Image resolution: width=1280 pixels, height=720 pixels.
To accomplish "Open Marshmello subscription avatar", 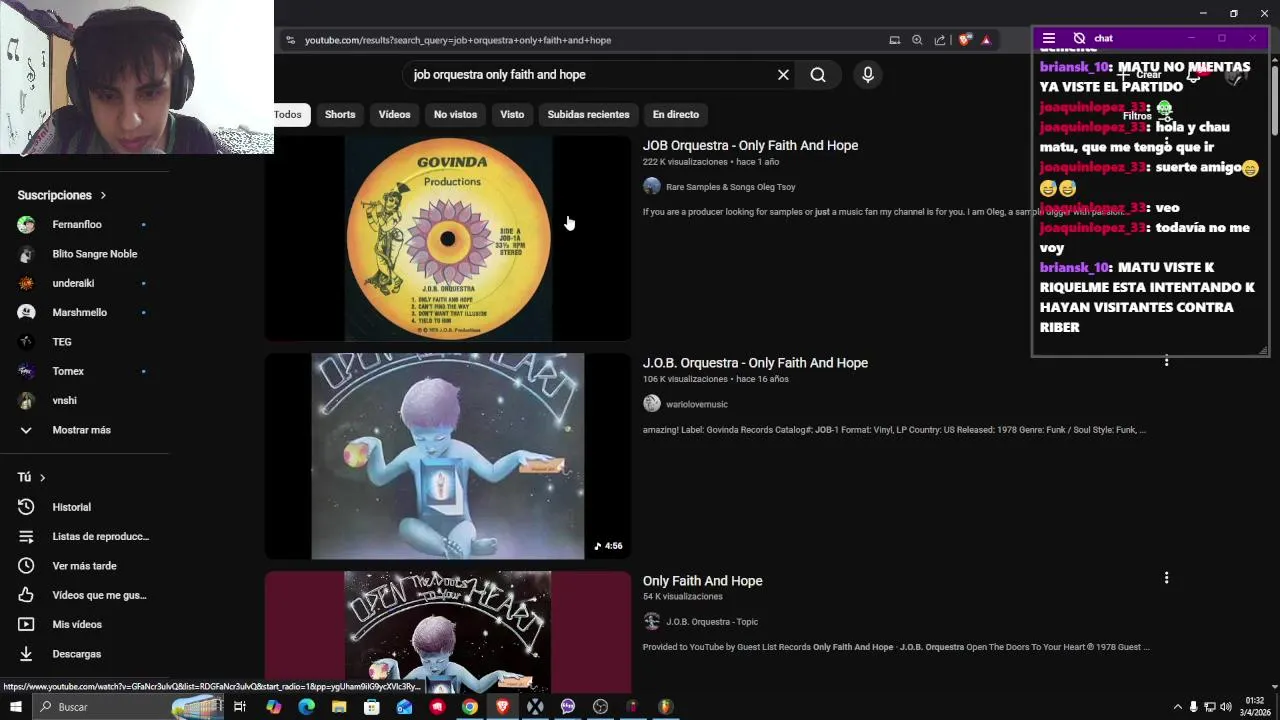I will coord(26,312).
